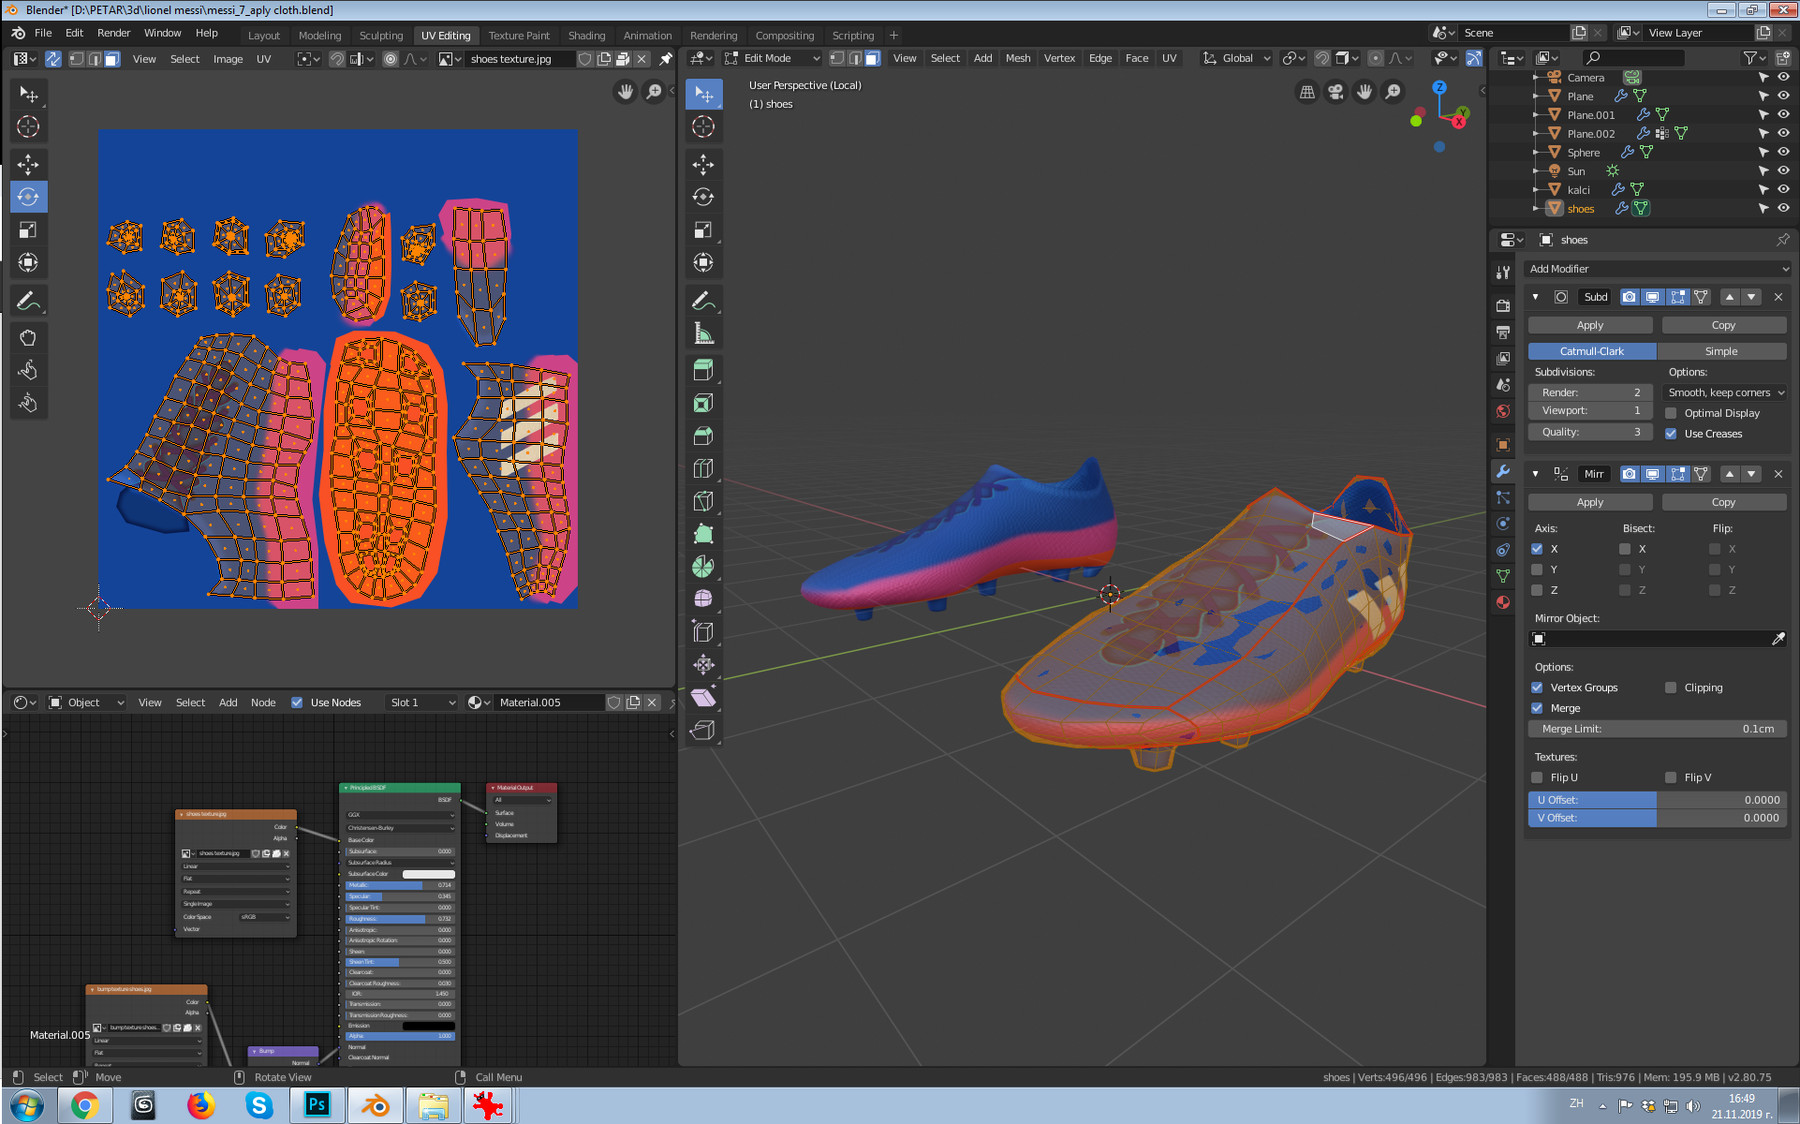This screenshot has height=1124, width=1800.
Task: Adjust the Roughness slider on the Principled BSDF node
Action: [399, 918]
